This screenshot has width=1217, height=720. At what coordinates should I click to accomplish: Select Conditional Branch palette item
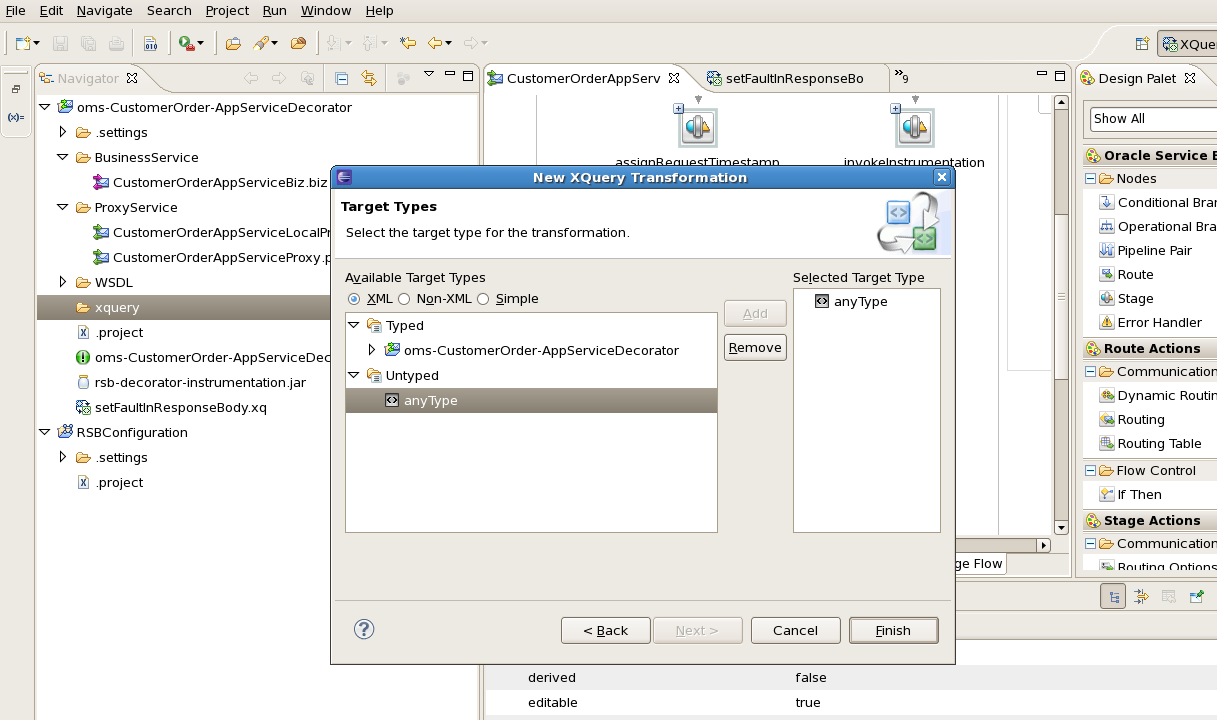[1158, 202]
